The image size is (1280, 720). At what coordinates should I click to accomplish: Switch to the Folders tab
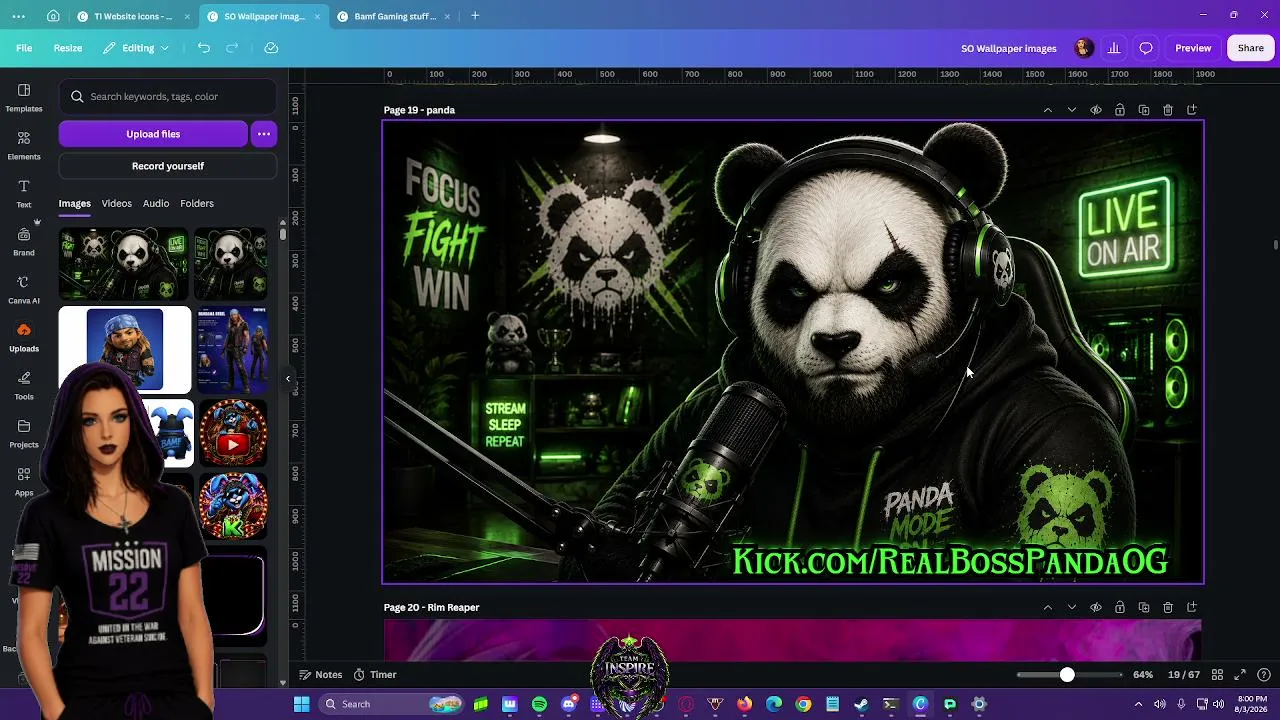(x=197, y=204)
